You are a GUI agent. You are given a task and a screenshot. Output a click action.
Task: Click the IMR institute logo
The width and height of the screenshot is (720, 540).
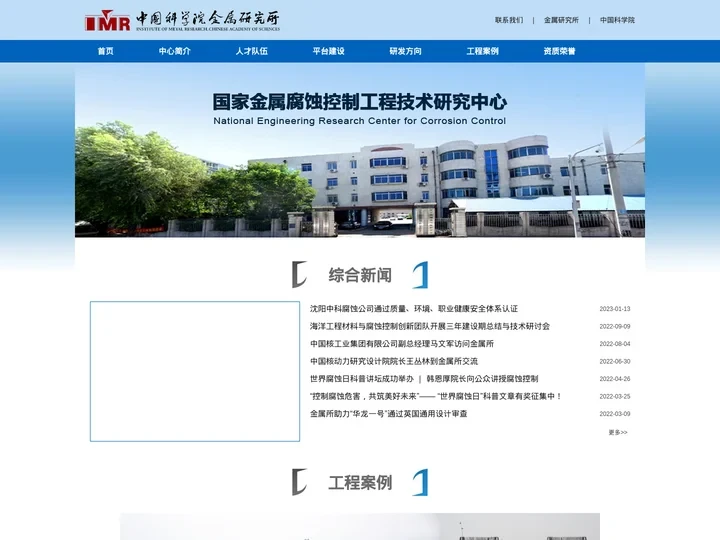pos(182,21)
